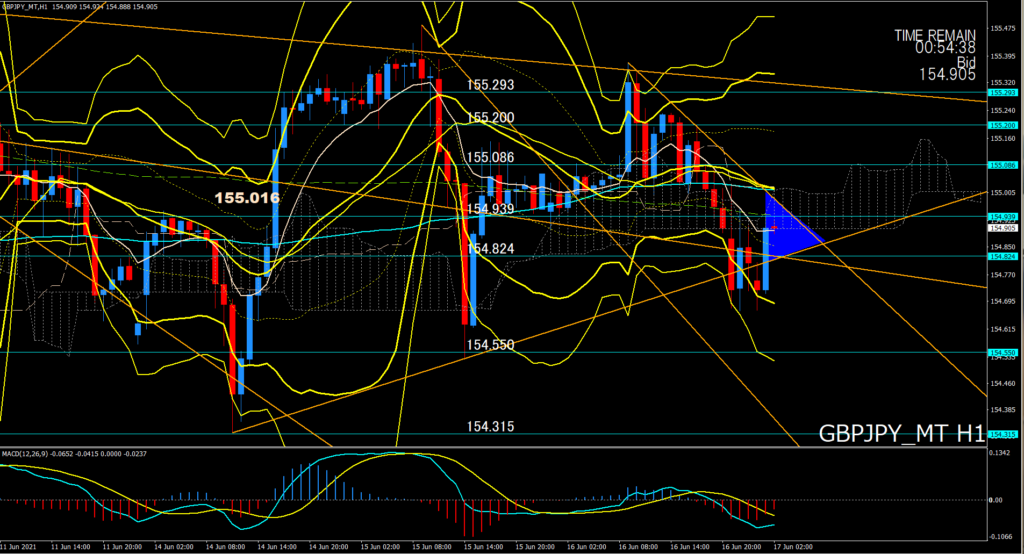Image resolution: width=1024 pixels, height=554 pixels.
Task: Click the 16 Jun 14:00 time label
Action: coord(690,547)
